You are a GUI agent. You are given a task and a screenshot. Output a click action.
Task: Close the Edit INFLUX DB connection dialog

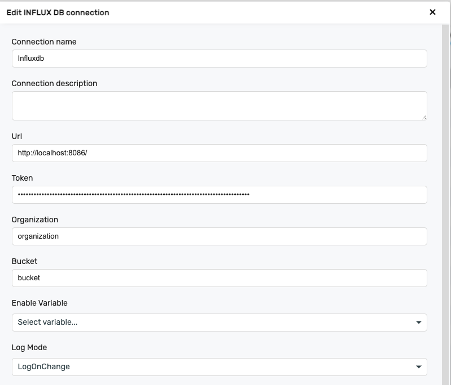click(x=432, y=12)
